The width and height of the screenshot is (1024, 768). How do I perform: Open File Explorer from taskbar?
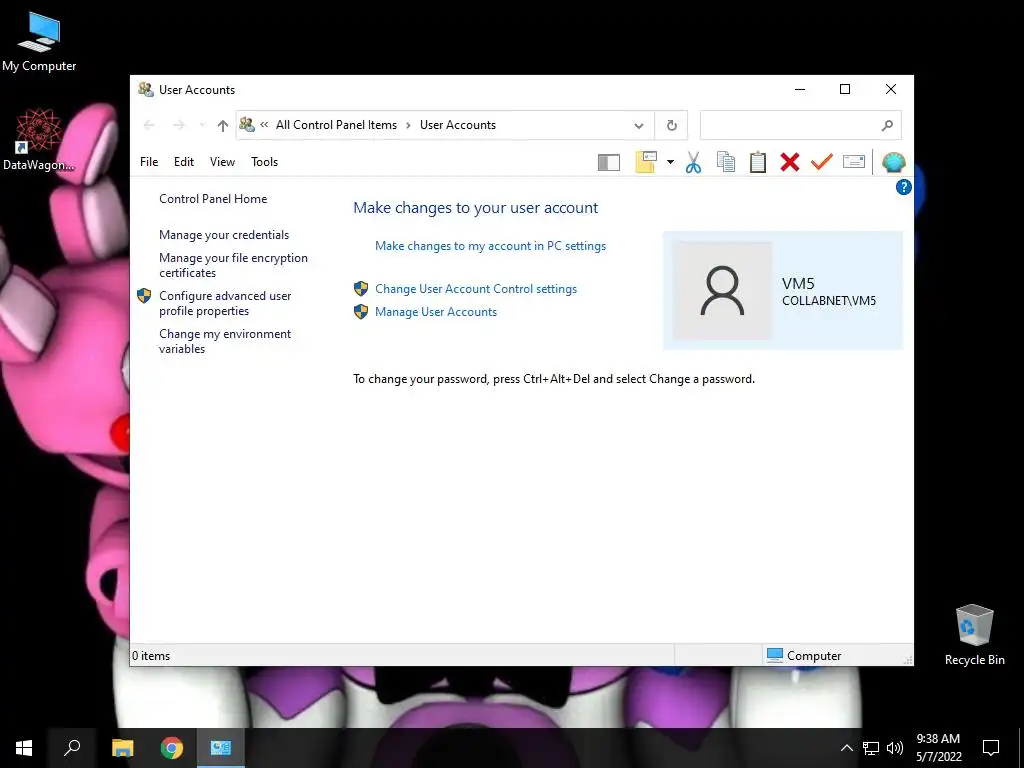coord(122,748)
